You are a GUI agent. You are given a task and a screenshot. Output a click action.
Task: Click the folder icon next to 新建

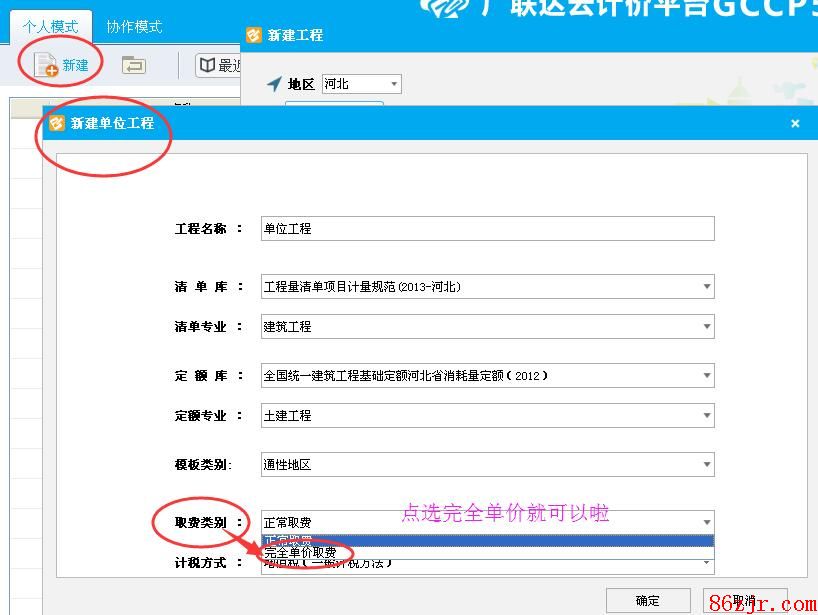[x=133, y=65]
